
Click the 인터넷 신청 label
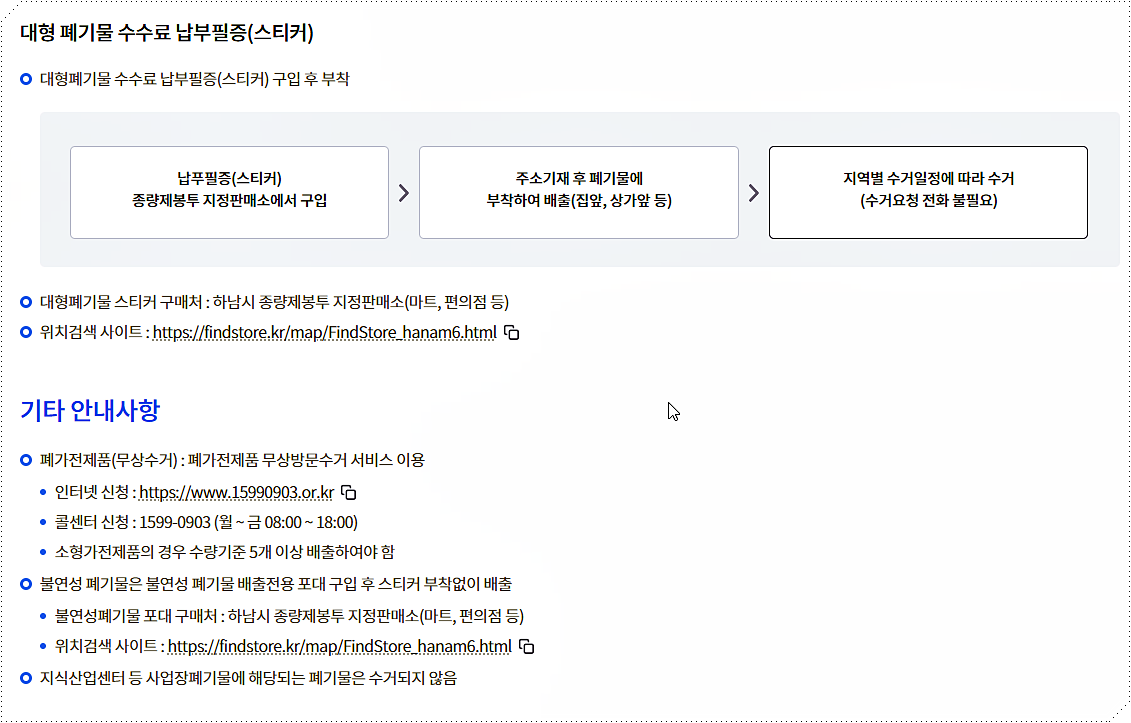(x=92, y=493)
